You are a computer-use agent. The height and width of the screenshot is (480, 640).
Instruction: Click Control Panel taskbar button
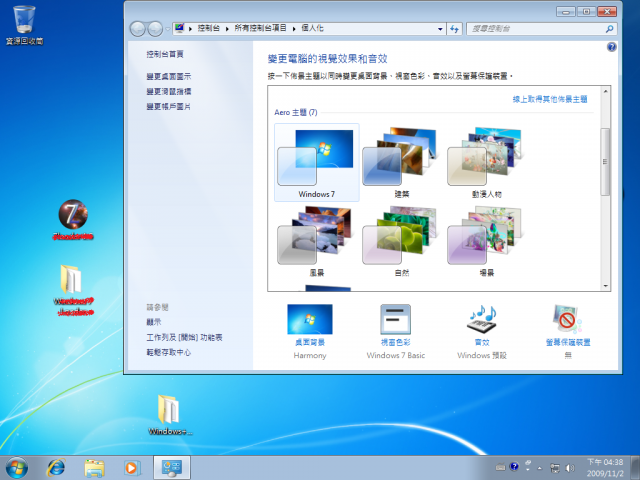(x=171, y=468)
